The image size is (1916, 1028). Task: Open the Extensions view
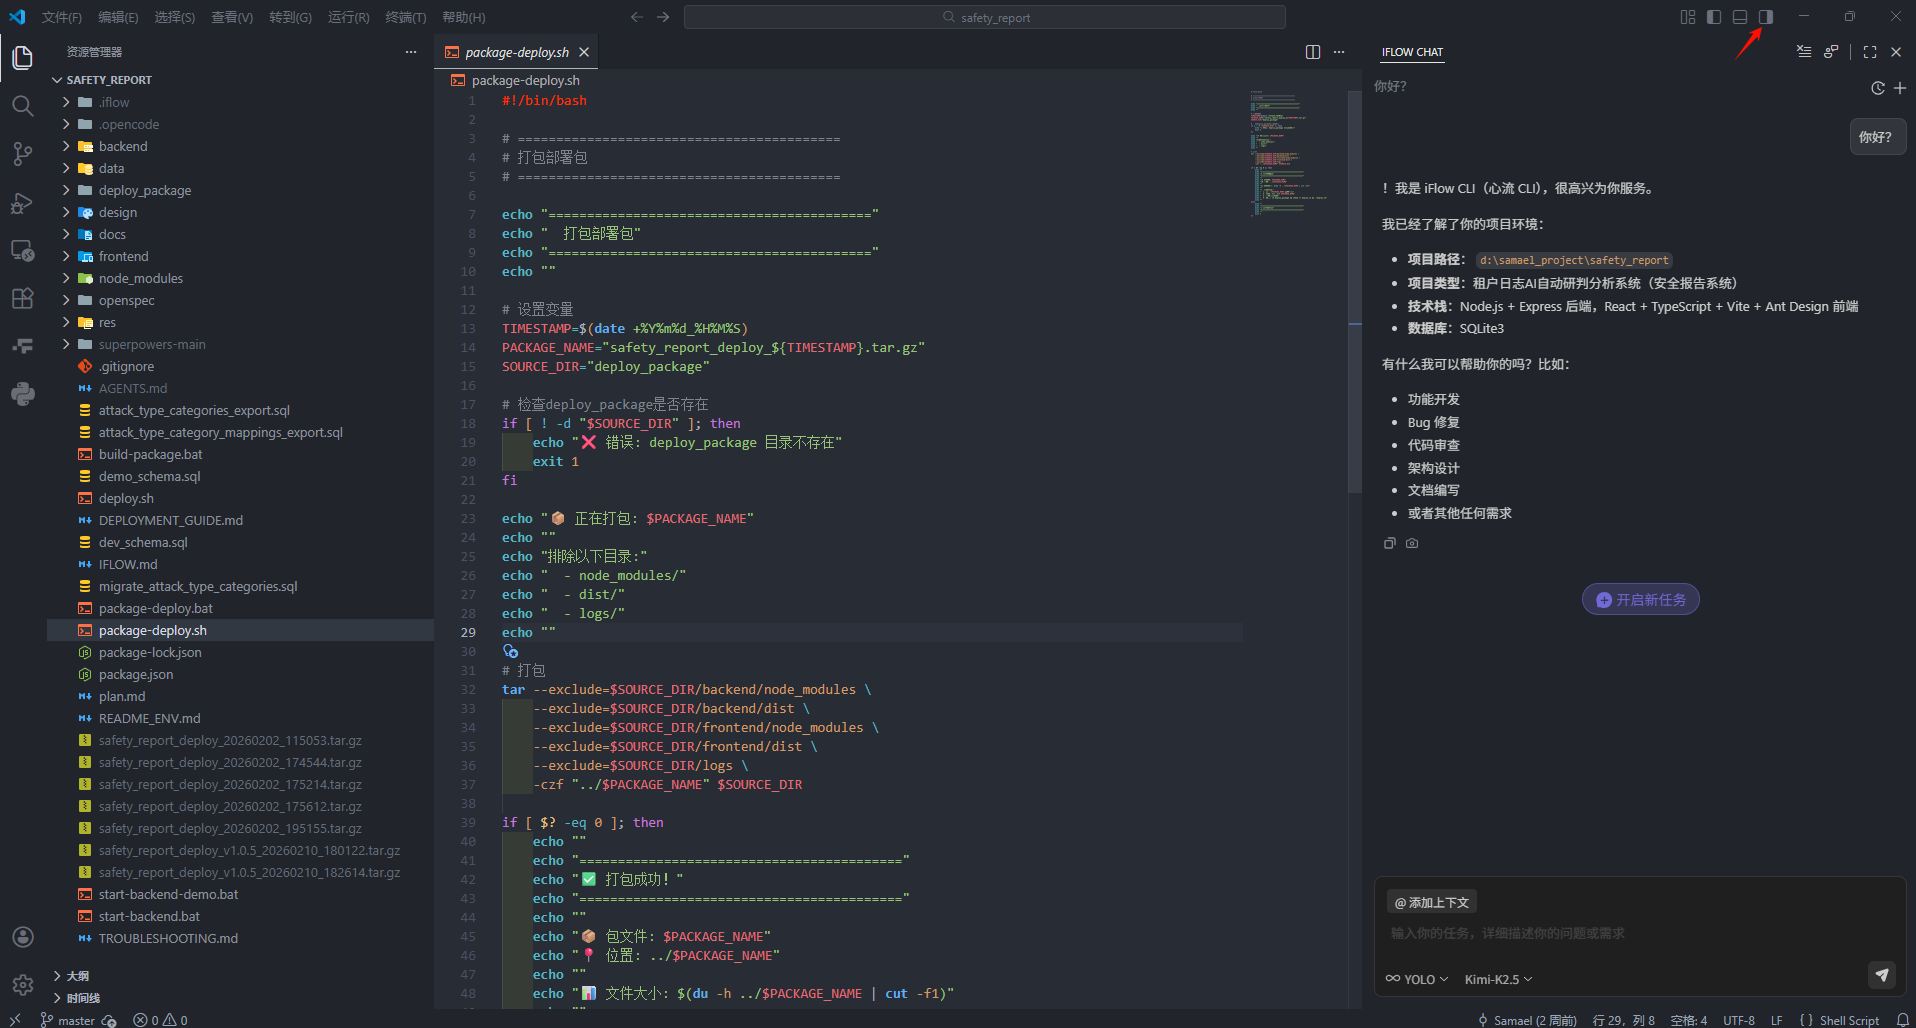click(x=22, y=298)
